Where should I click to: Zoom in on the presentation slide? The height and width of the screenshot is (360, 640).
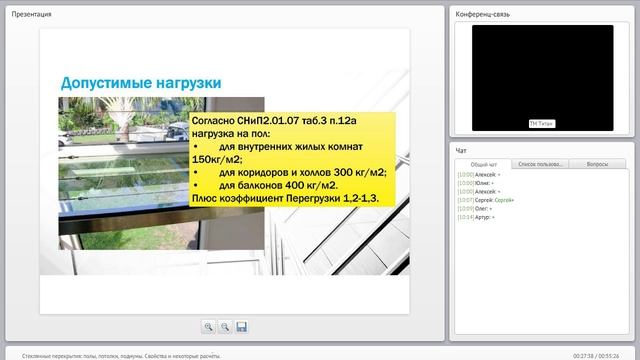point(208,327)
